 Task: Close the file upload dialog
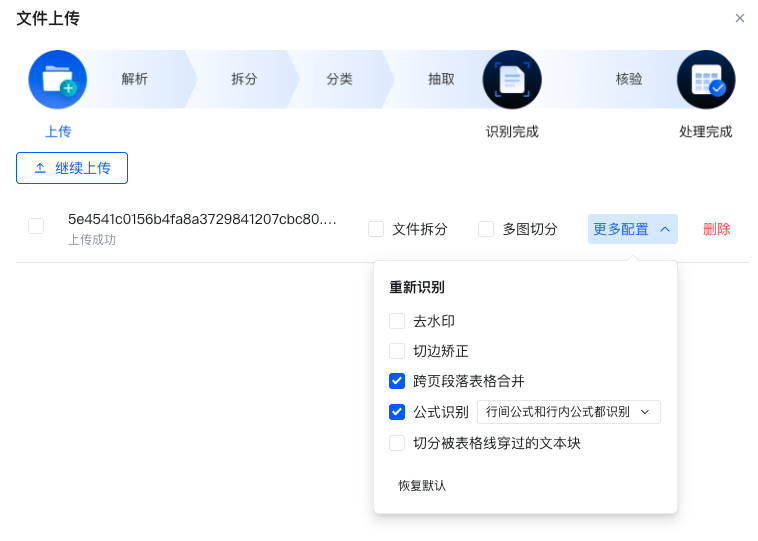click(x=740, y=18)
